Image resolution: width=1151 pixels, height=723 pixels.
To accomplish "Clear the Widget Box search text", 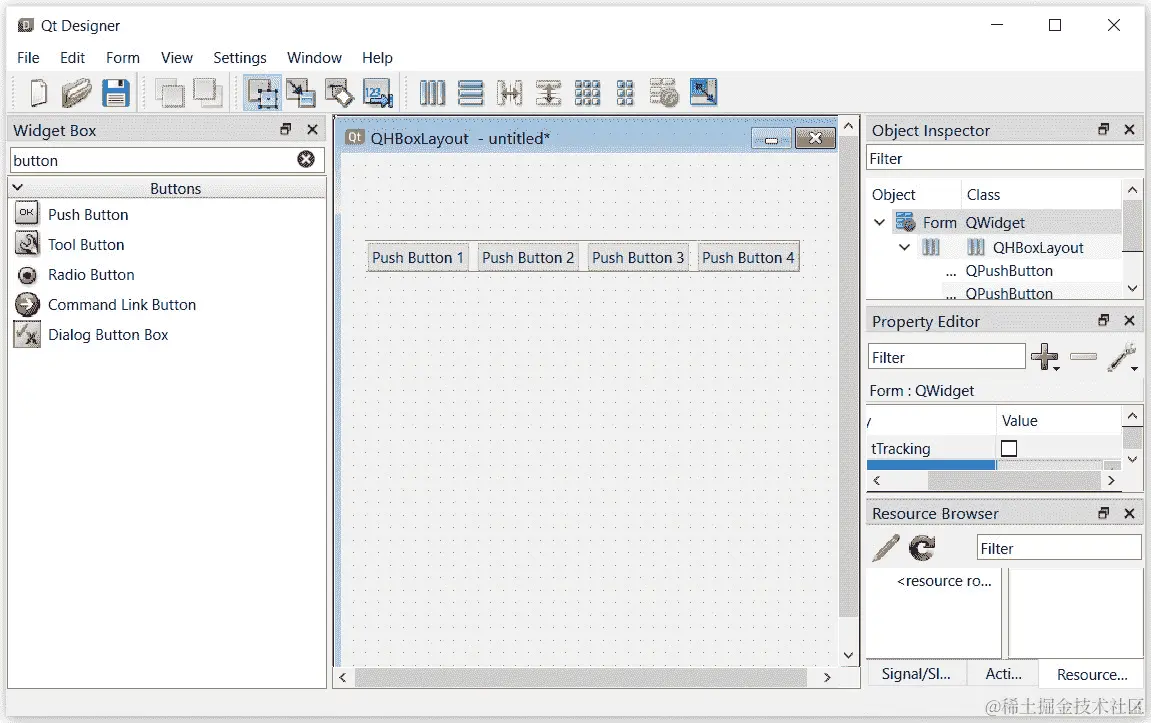I will coord(306,159).
